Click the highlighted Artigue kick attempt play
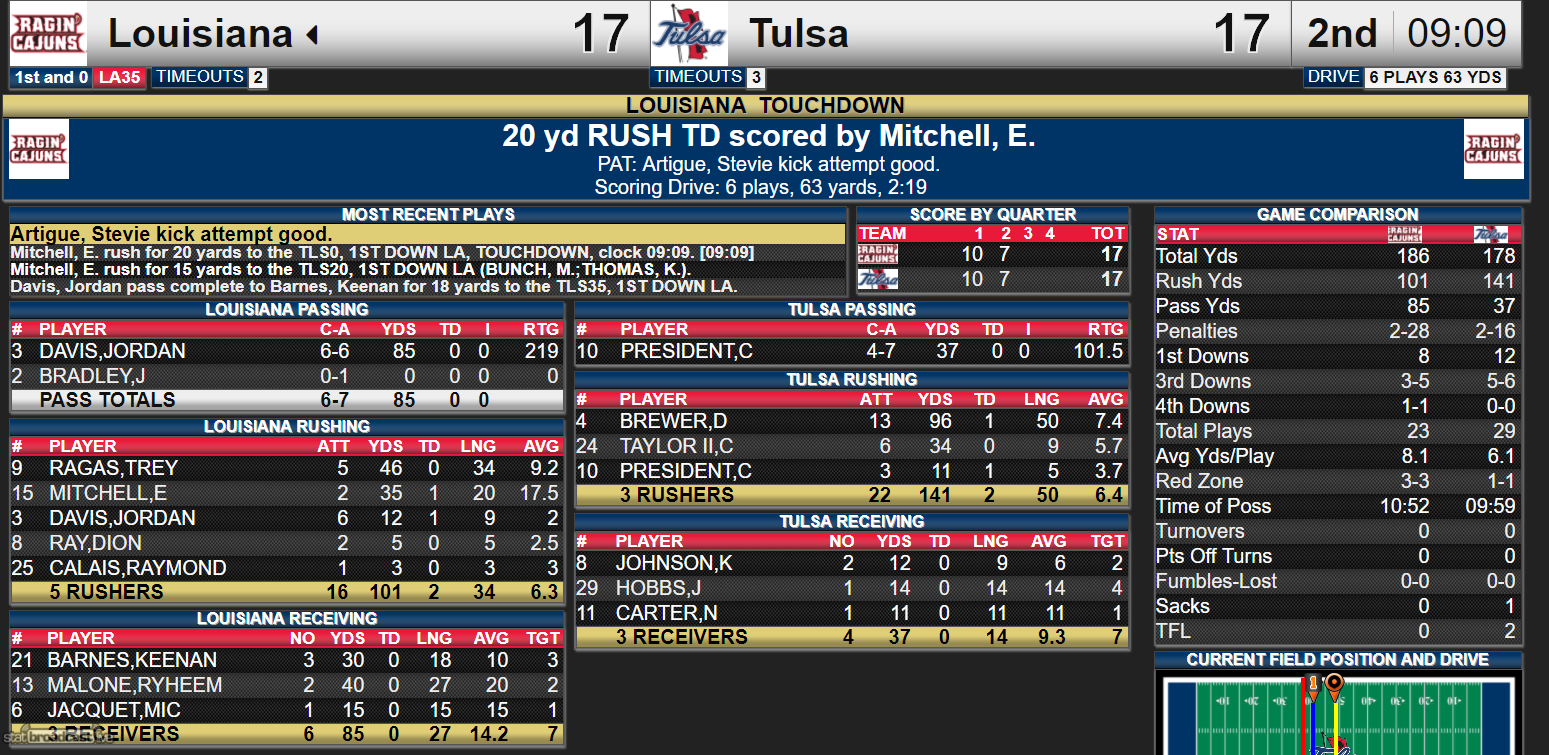The image size is (1549, 755). click(171, 234)
